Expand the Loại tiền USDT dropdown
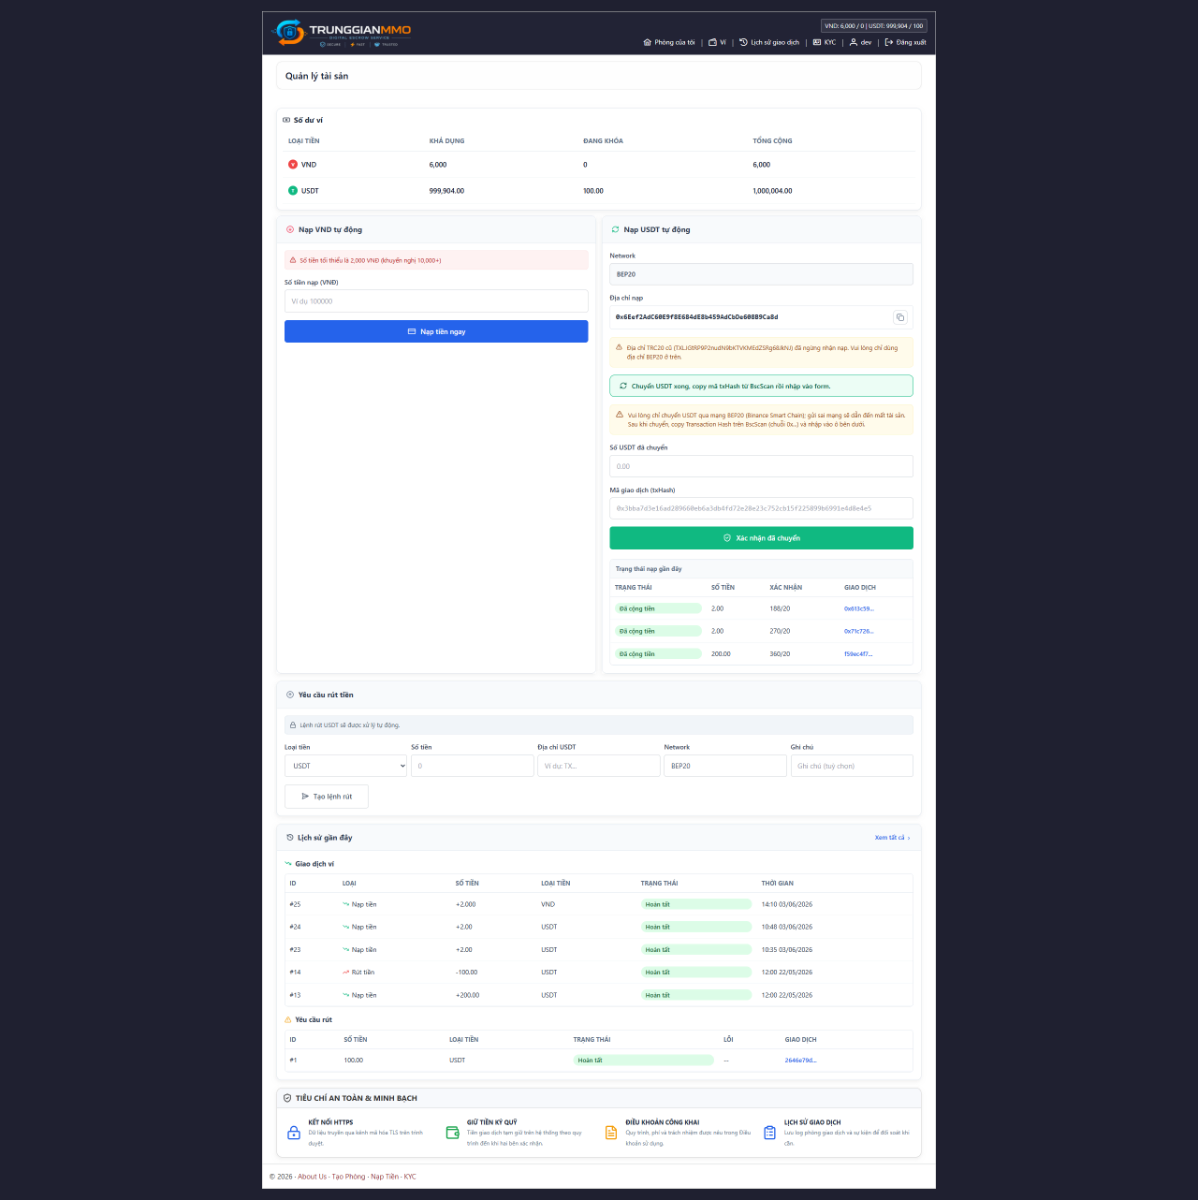The image size is (1198, 1200). 345,766
